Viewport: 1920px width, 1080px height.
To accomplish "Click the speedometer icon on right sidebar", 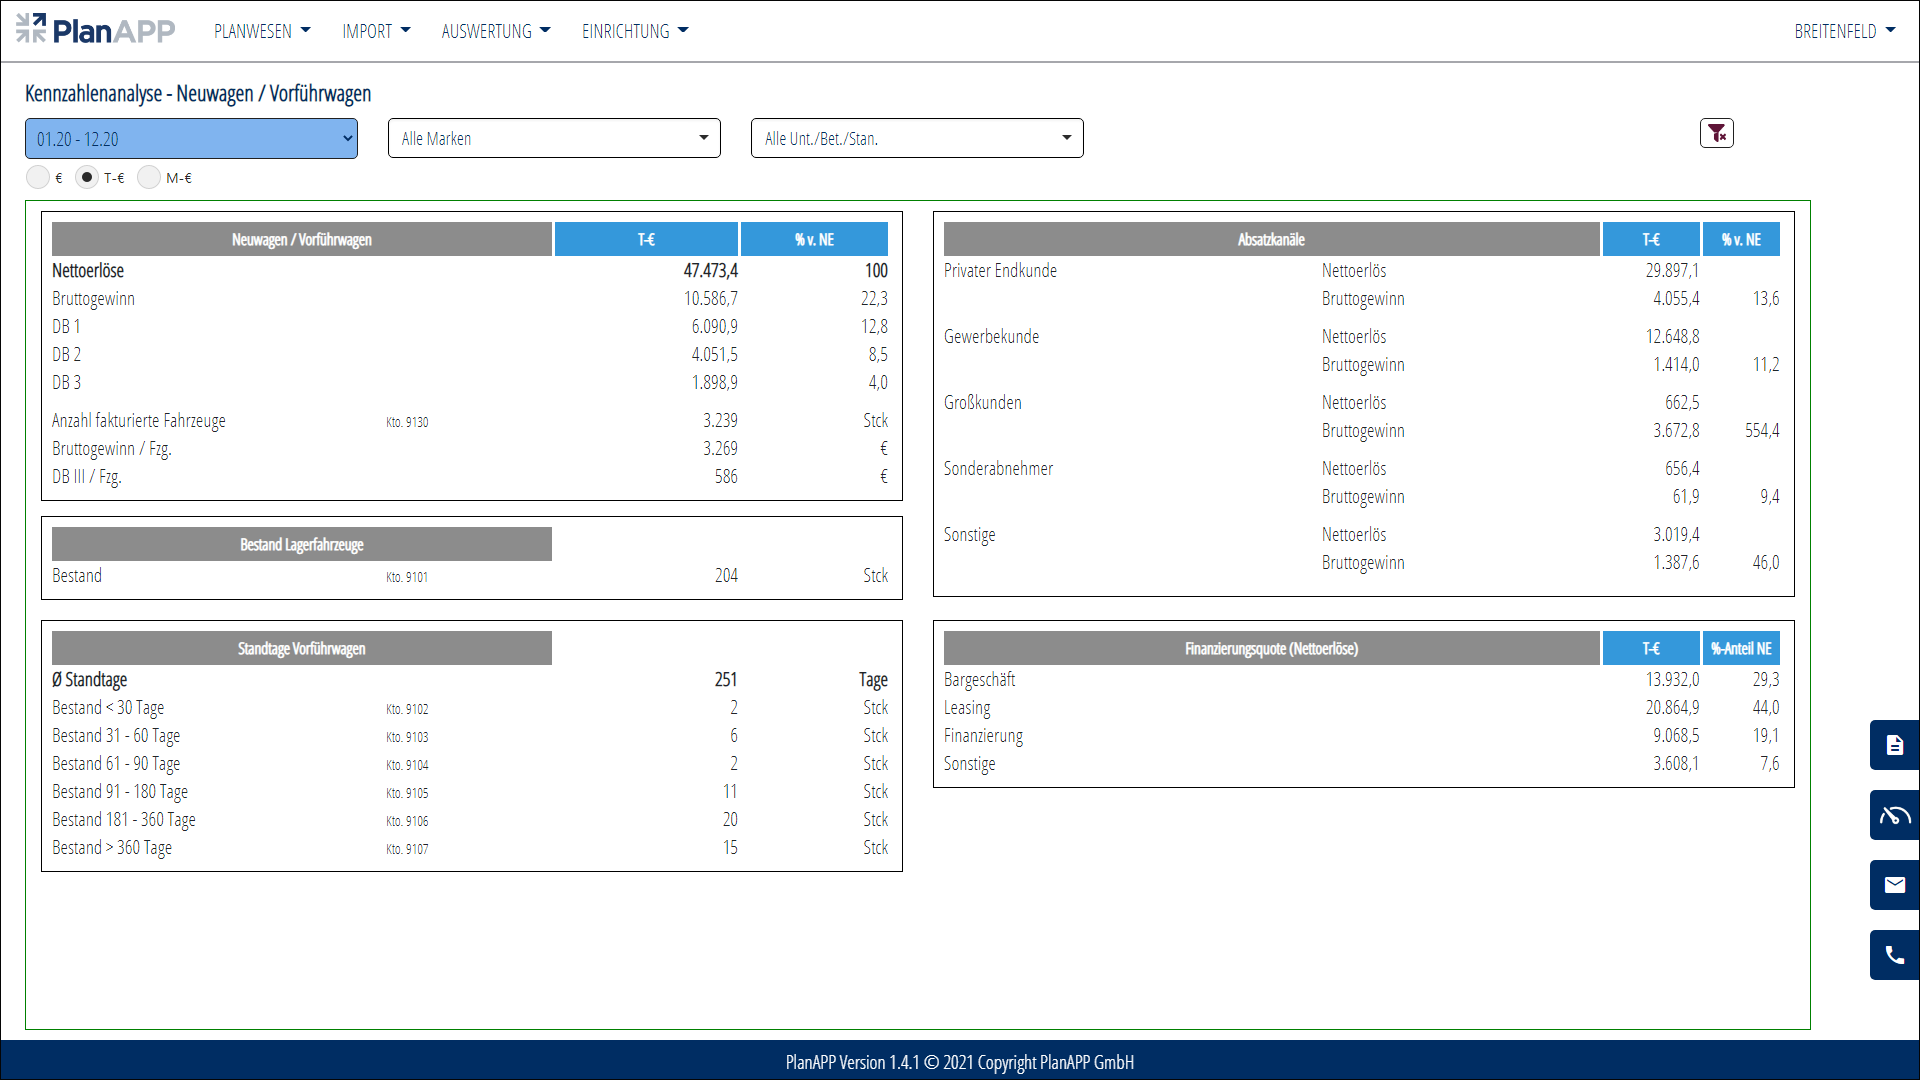I will coord(1894,815).
